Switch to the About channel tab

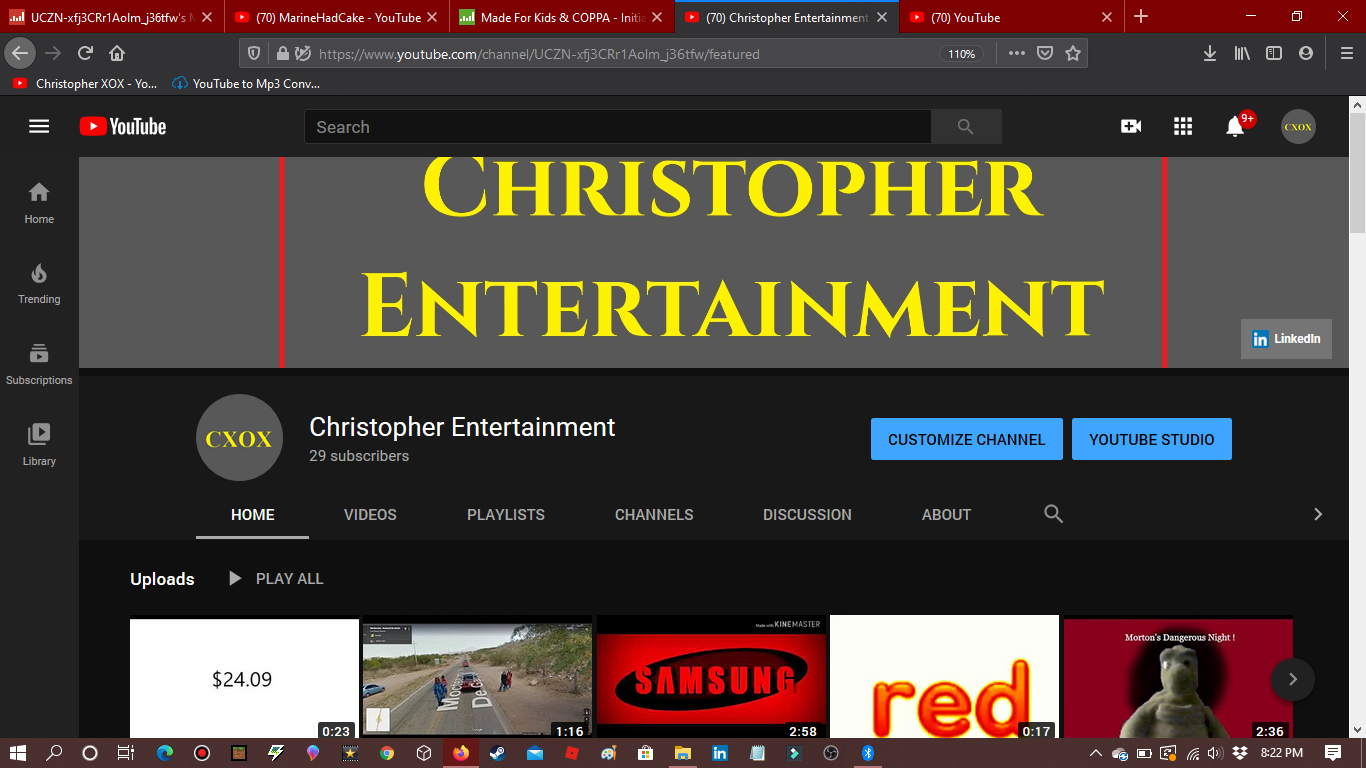(946, 514)
